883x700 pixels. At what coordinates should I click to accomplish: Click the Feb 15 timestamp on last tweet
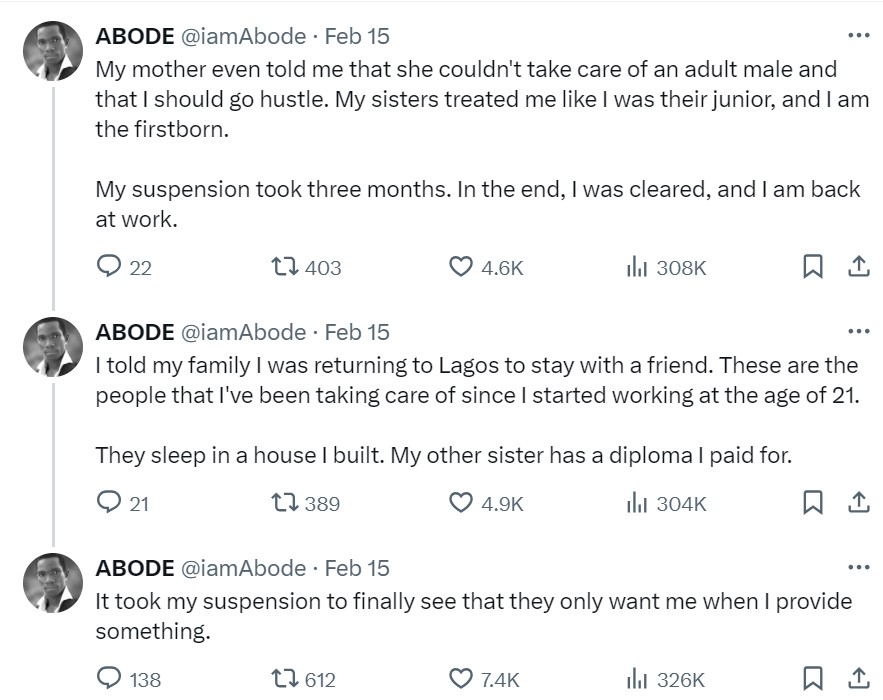[x=358, y=568]
